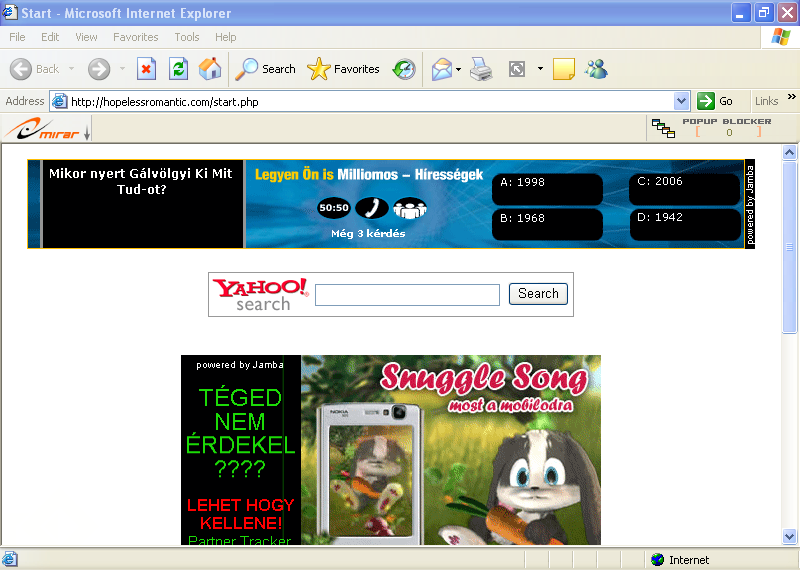The height and width of the screenshot is (570, 800).
Task: Open the yellow note Discuss icon
Action: pos(564,69)
